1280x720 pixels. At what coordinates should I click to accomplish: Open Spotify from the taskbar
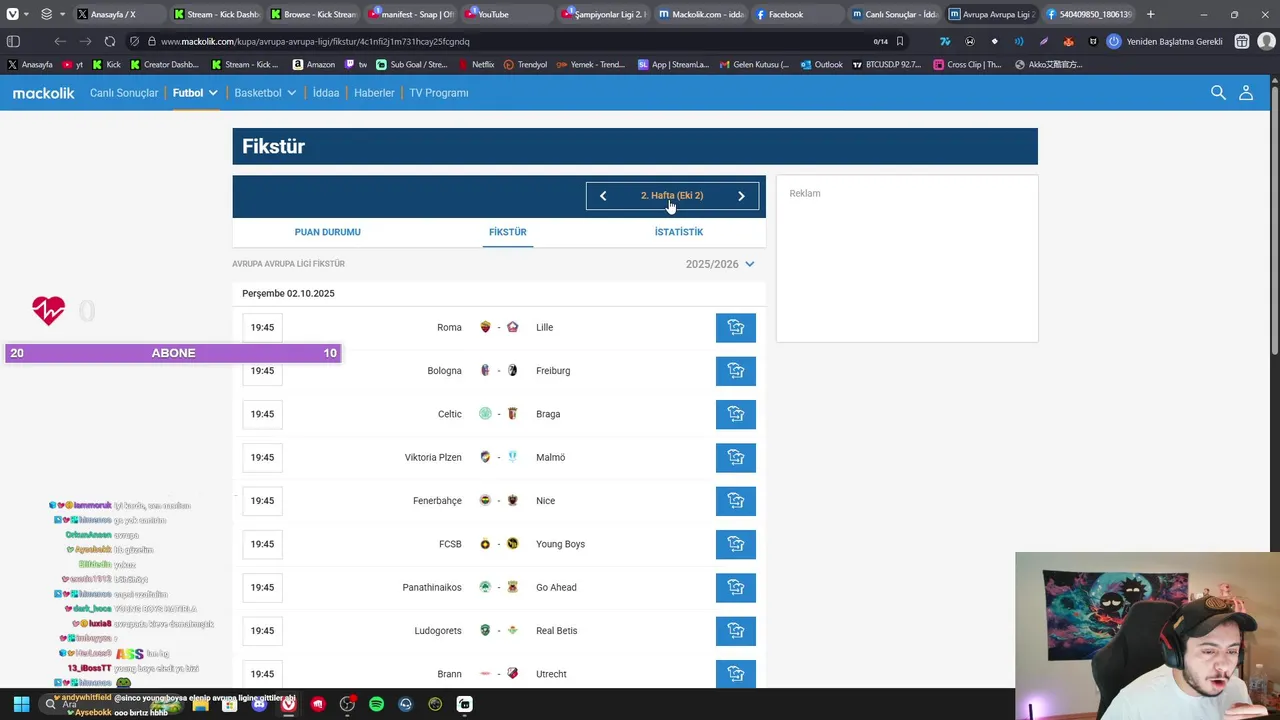pos(376,704)
